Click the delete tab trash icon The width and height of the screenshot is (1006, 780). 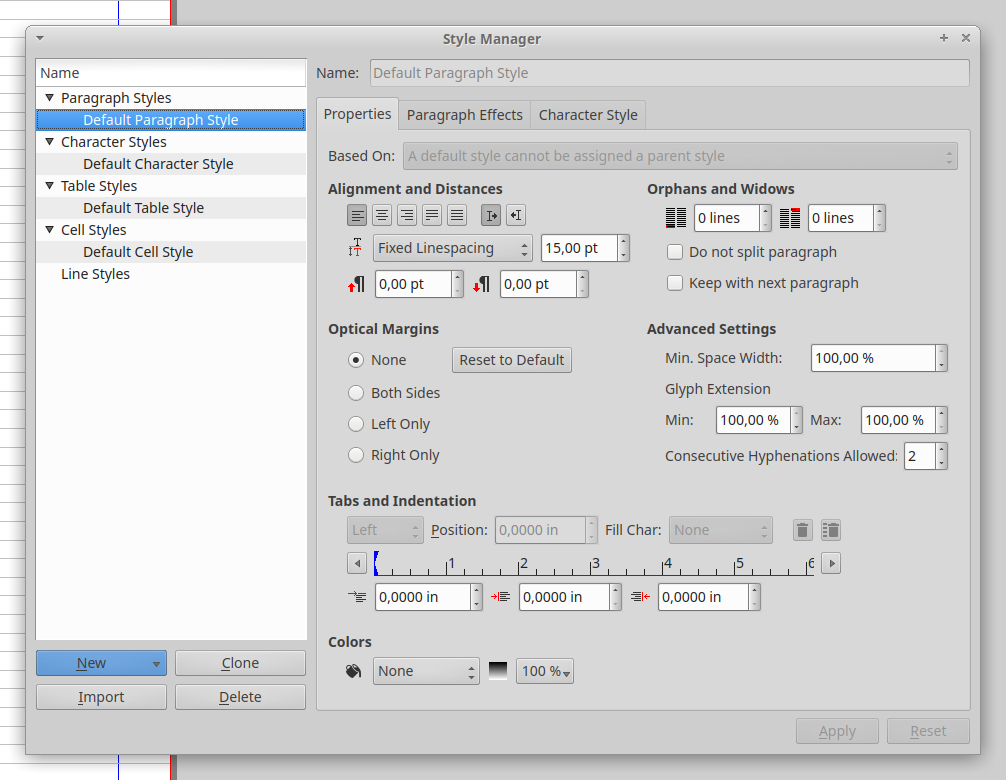point(802,530)
